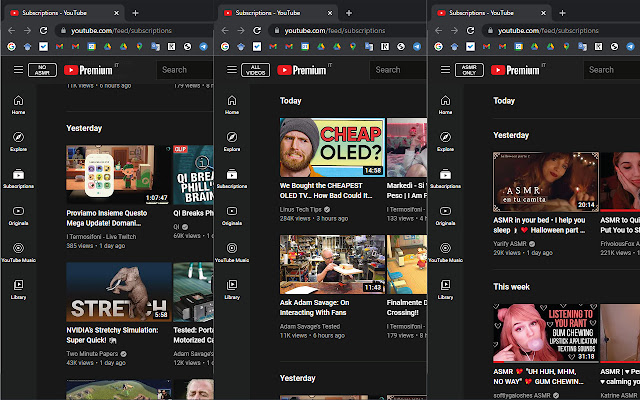Viewport: 640px width, 400px height.
Task: Open Library in ASMR ONLY window sidebar
Action: pyautogui.click(x=445, y=289)
